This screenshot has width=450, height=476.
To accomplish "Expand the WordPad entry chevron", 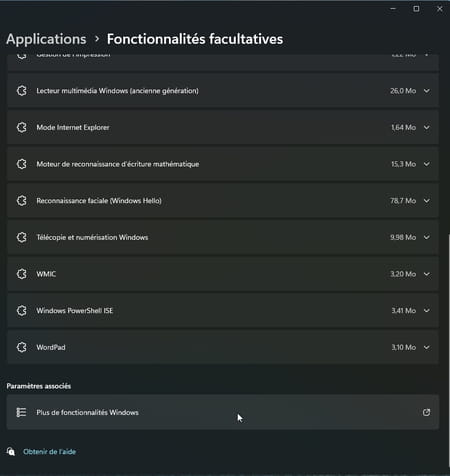I will tap(427, 347).
